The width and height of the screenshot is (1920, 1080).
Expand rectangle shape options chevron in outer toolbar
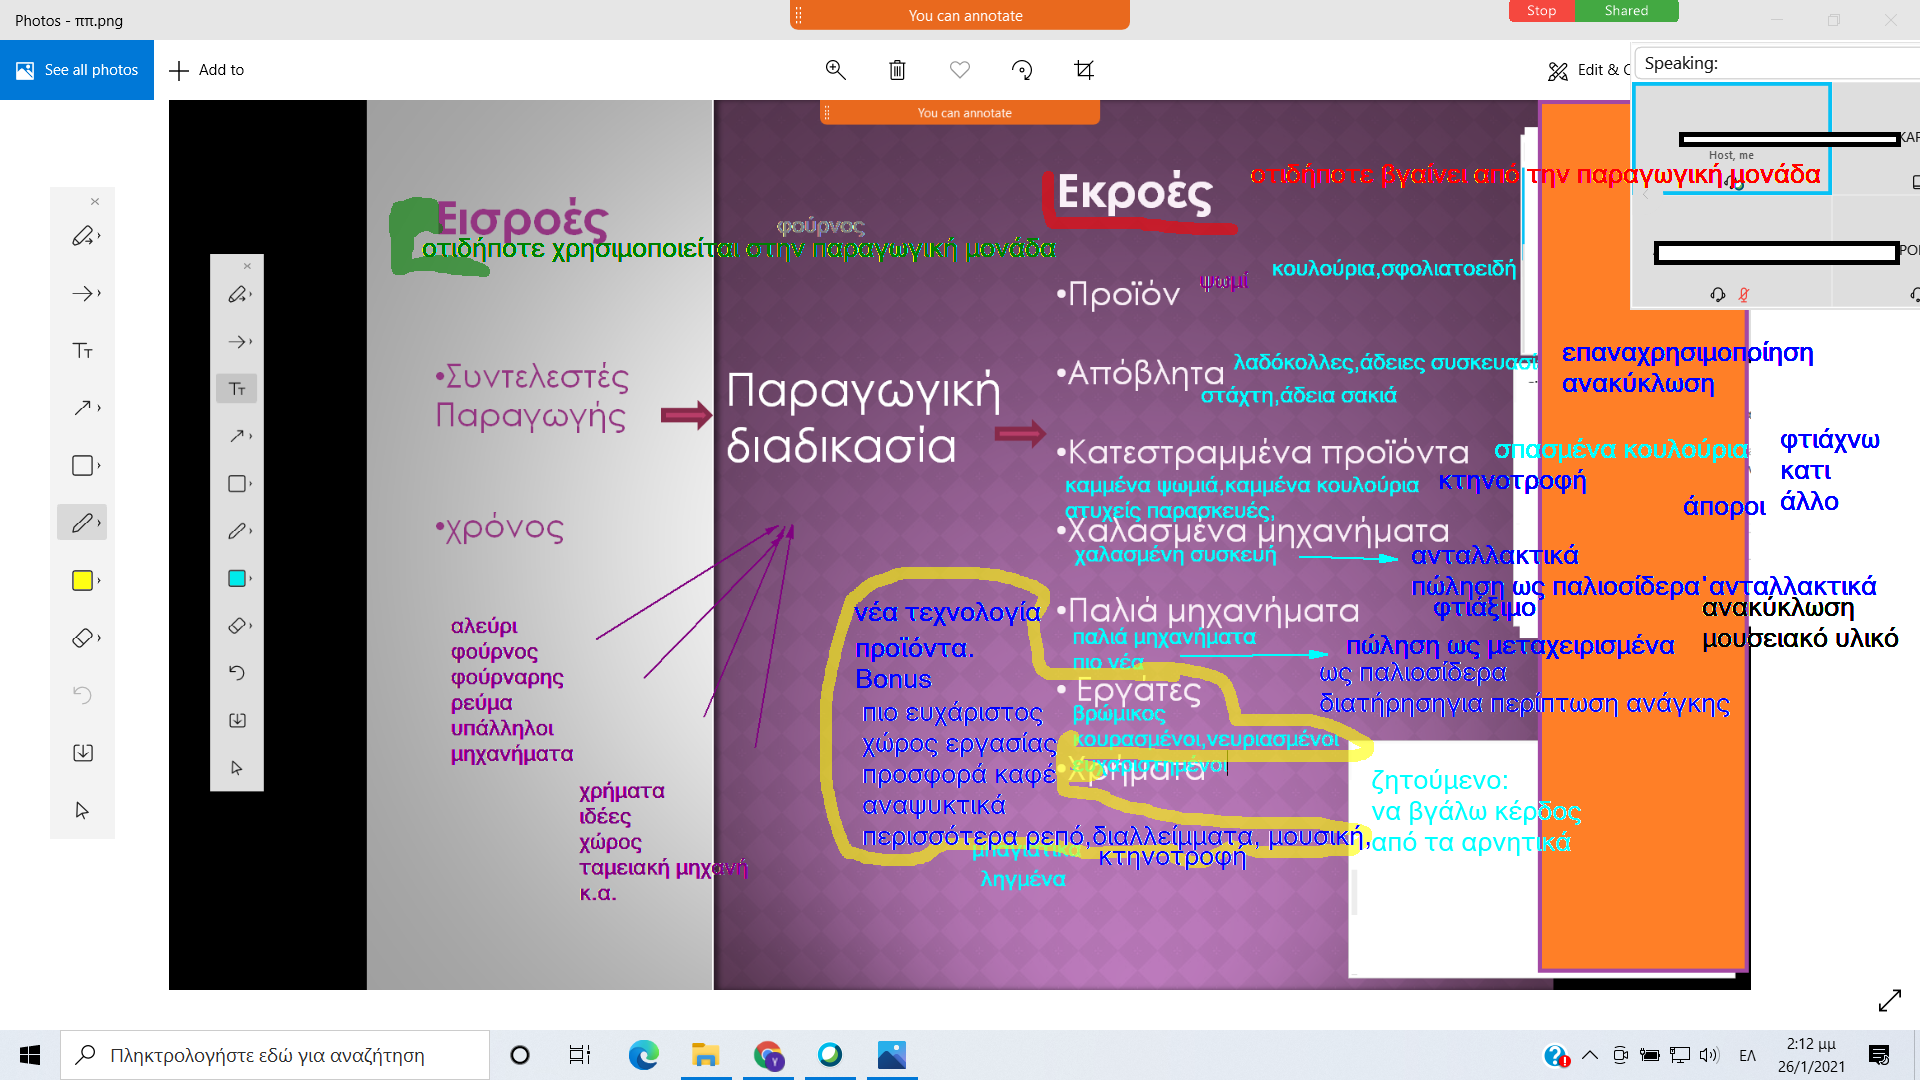point(99,466)
